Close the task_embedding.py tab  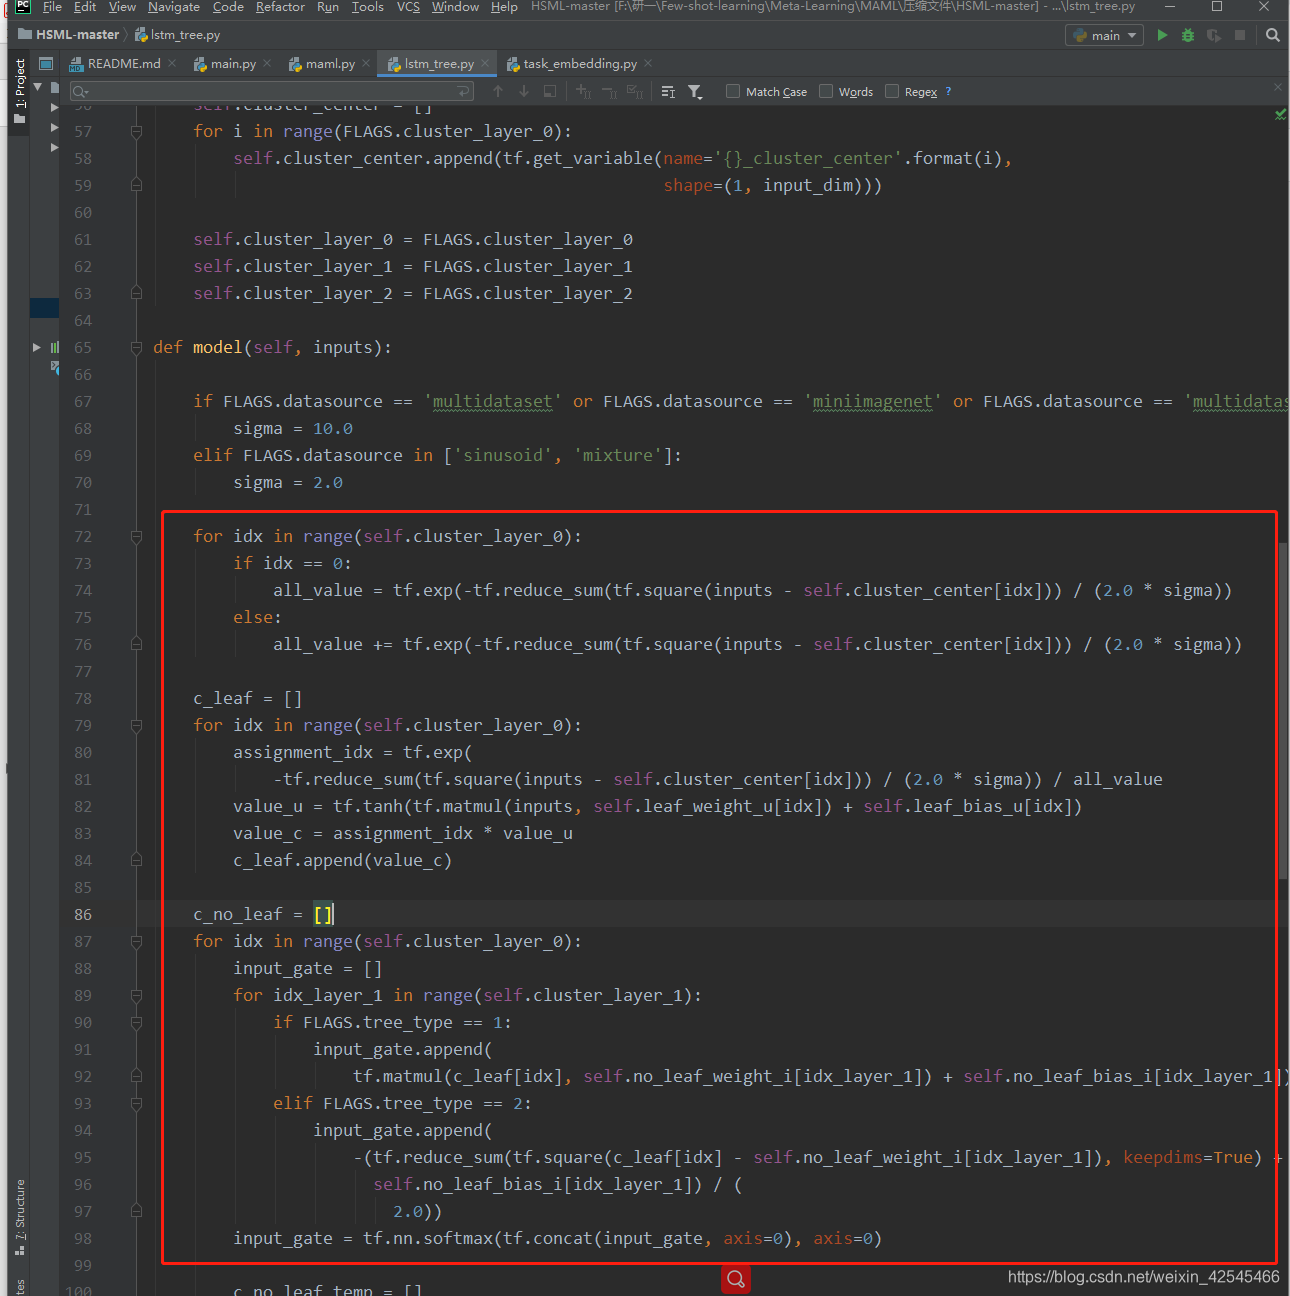[x=648, y=63]
